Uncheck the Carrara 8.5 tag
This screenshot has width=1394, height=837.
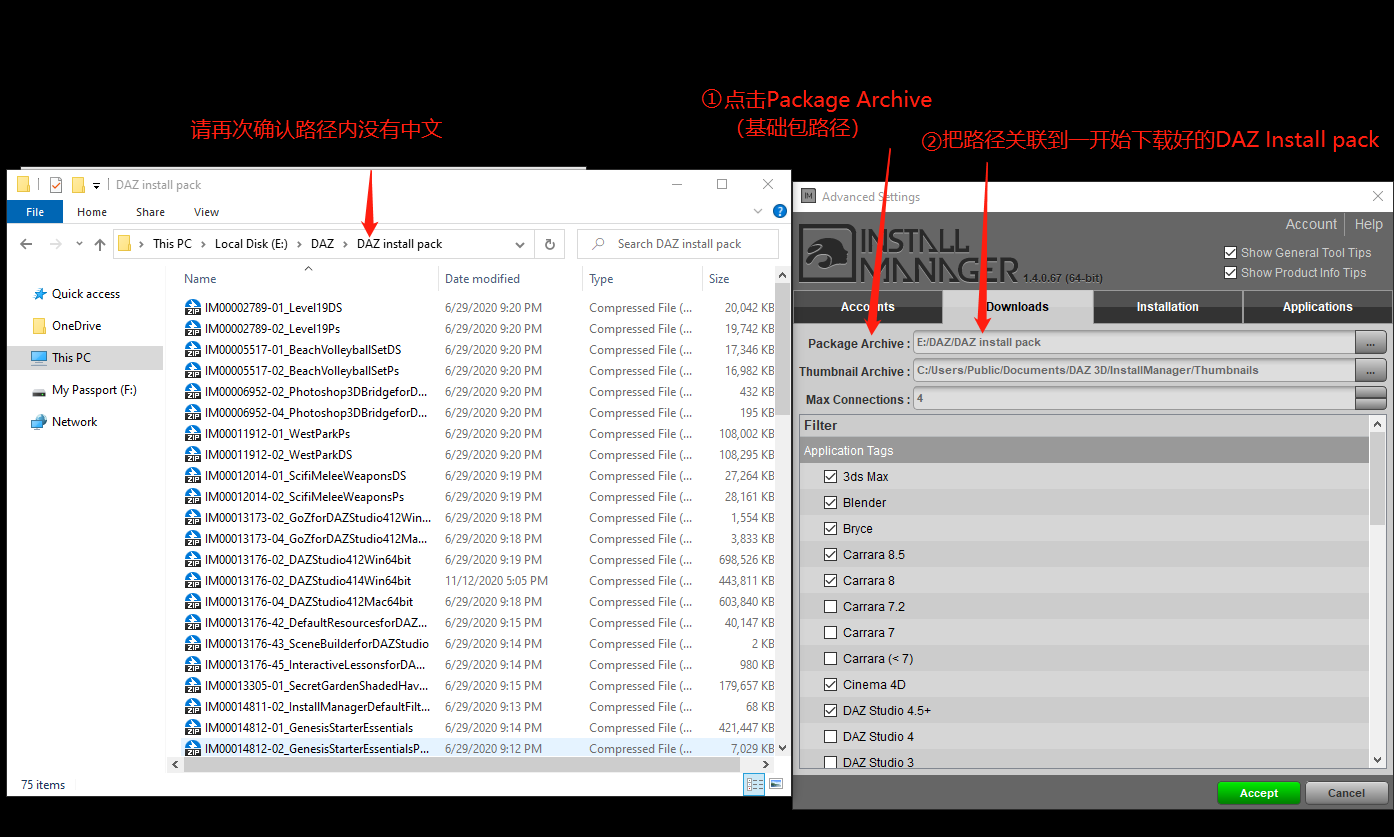point(830,555)
